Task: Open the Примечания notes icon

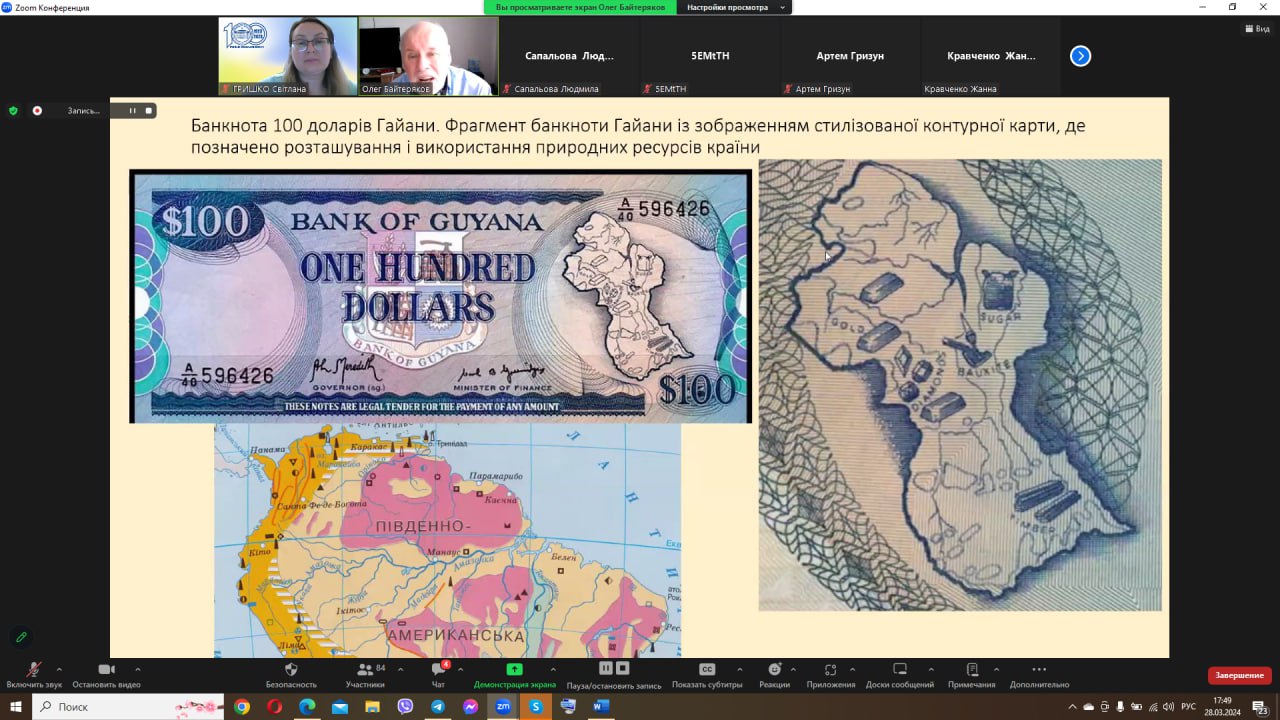Action: click(x=971, y=670)
